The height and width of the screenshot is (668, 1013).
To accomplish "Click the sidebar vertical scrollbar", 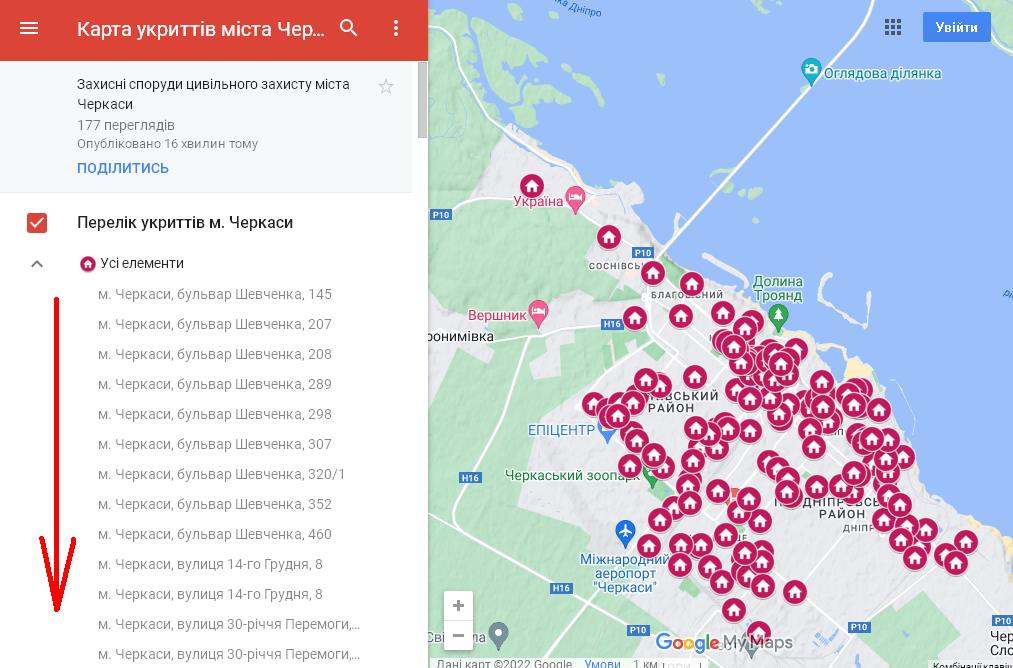I will 422,100.
